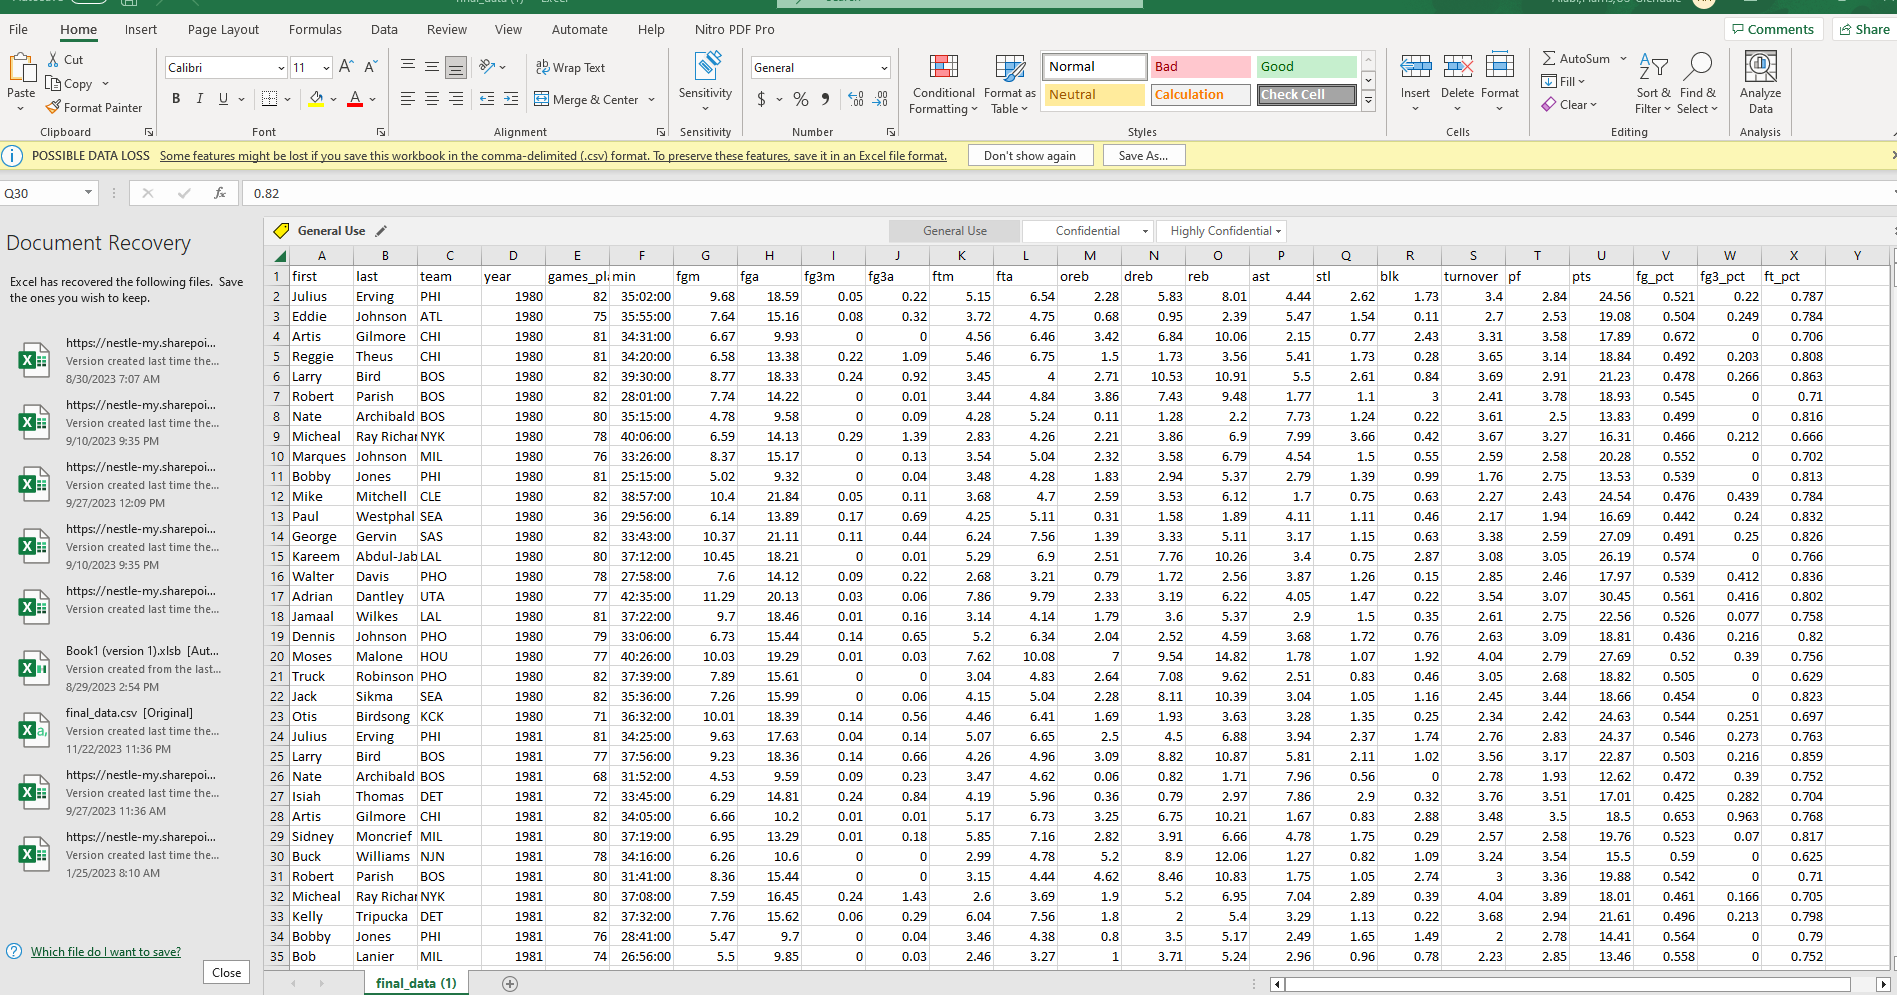Add a new sheet with plus icon
Viewport: 1897px width, 995px height.
[510, 984]
